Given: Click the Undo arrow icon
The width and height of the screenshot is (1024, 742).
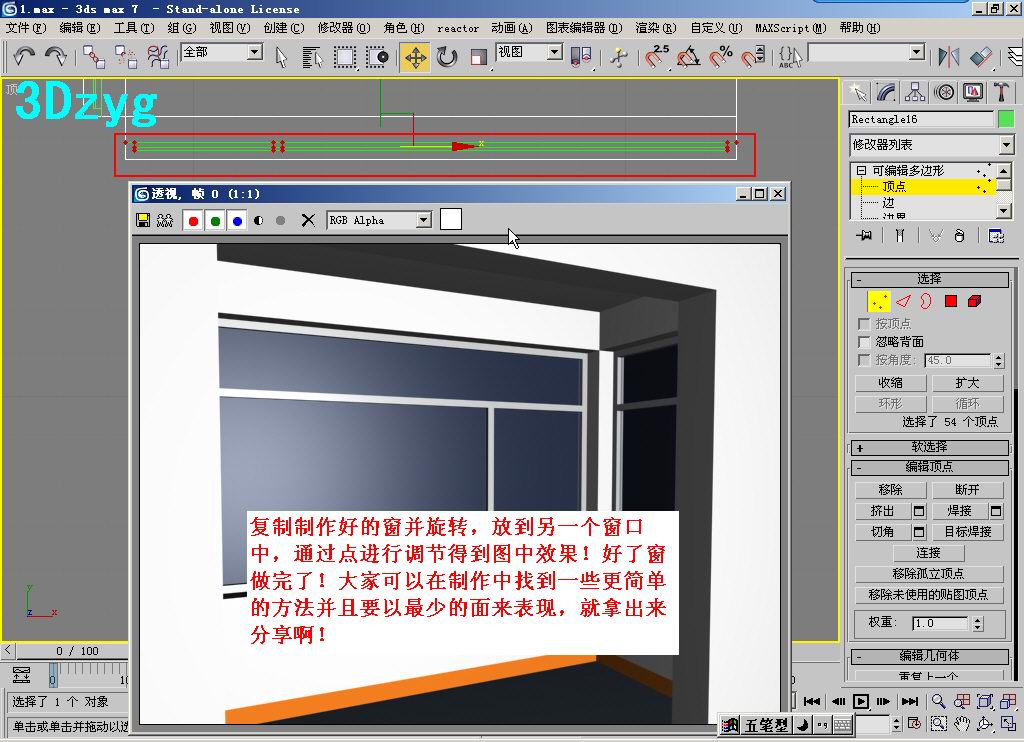Looking at the screenshot, I should (24, 57).
